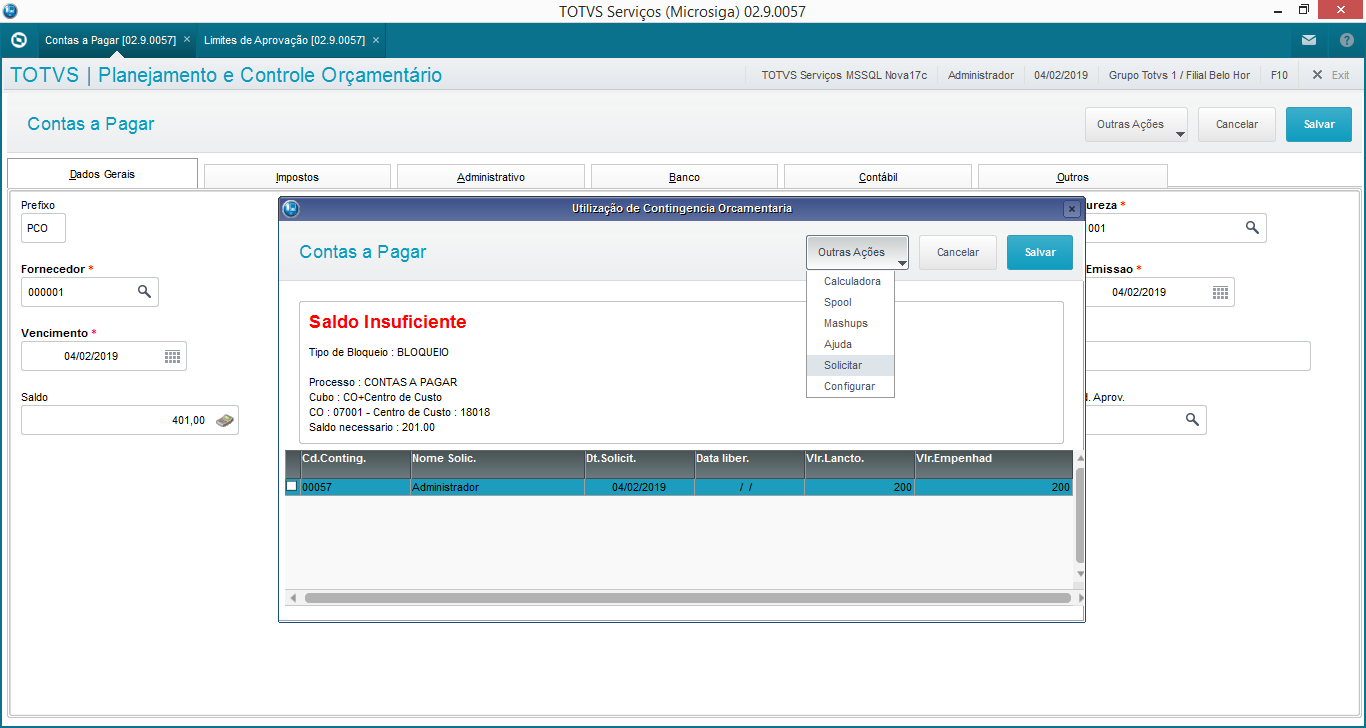Choose Solicitar from the menu
The width and height of the screenshot is (1366, 728).
[850, 365]
